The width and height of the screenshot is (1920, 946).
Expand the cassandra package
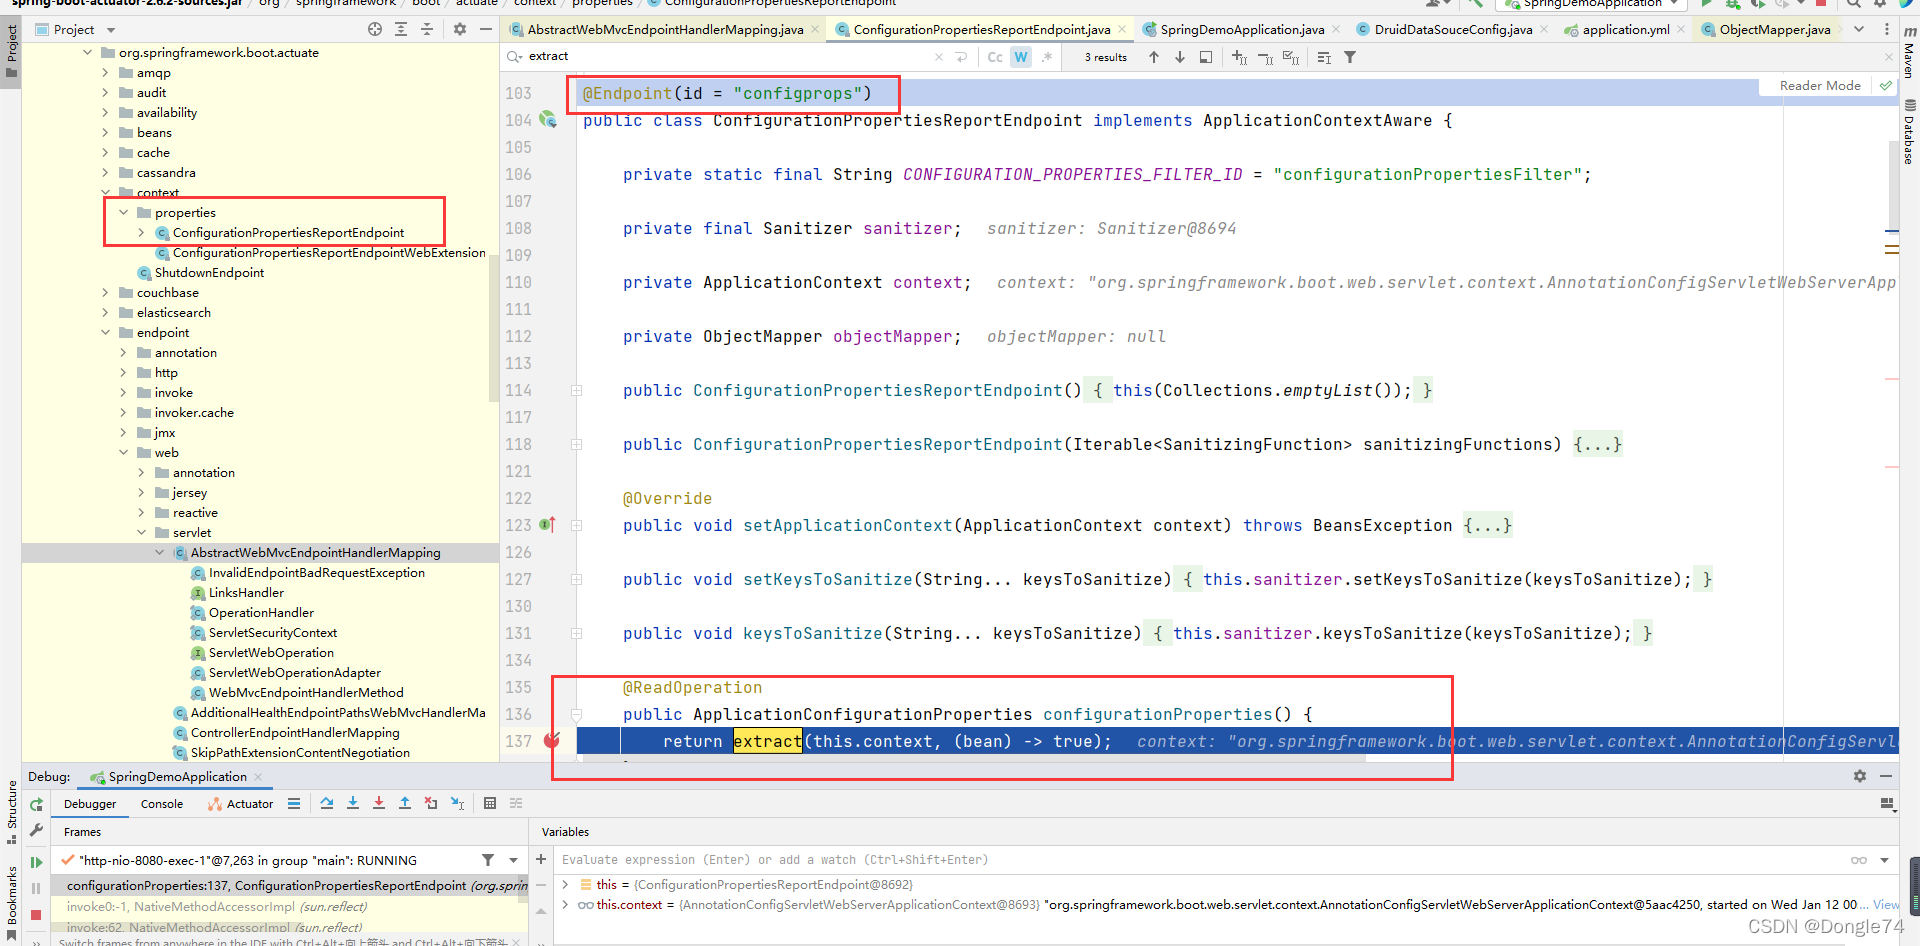[105, 172]
